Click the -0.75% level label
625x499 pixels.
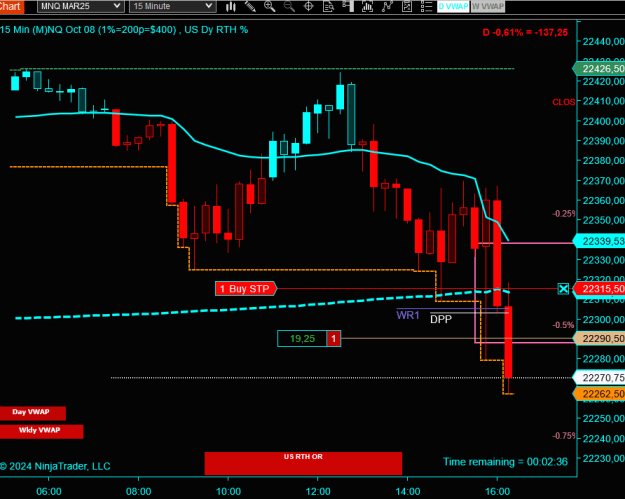[x=564, y=436]
